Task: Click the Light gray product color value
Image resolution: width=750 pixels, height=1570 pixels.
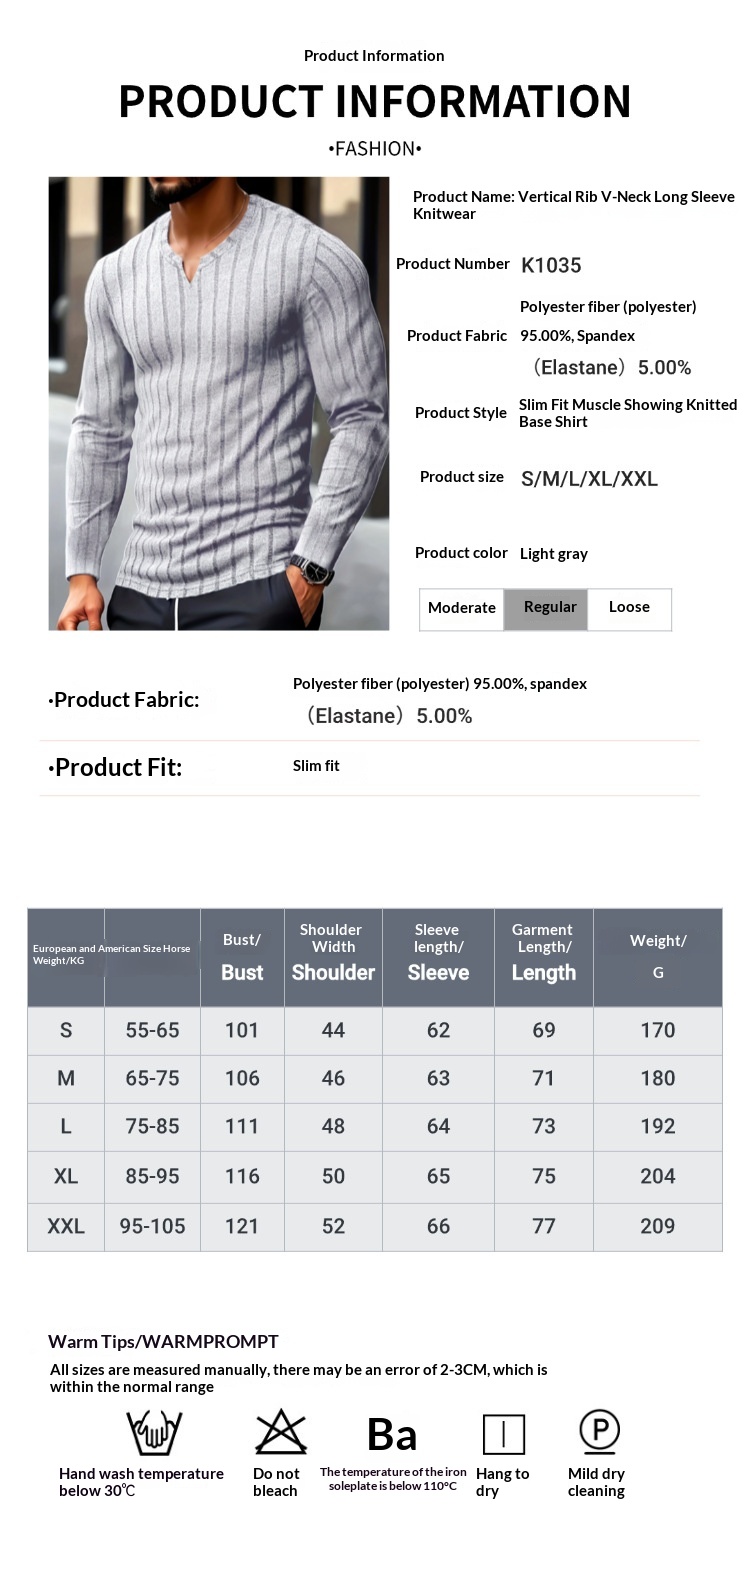Action: tap(554, 554)
